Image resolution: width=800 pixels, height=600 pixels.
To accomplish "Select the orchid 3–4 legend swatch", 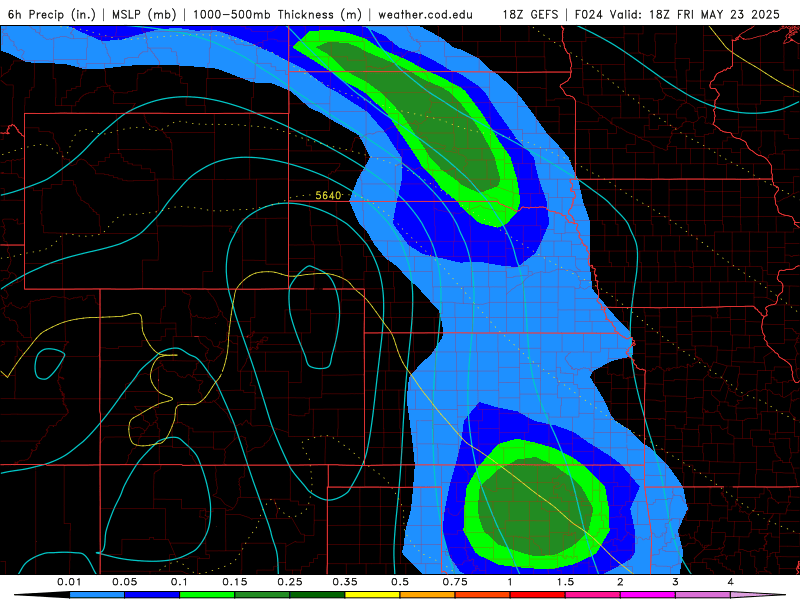I will coord(703,595).
